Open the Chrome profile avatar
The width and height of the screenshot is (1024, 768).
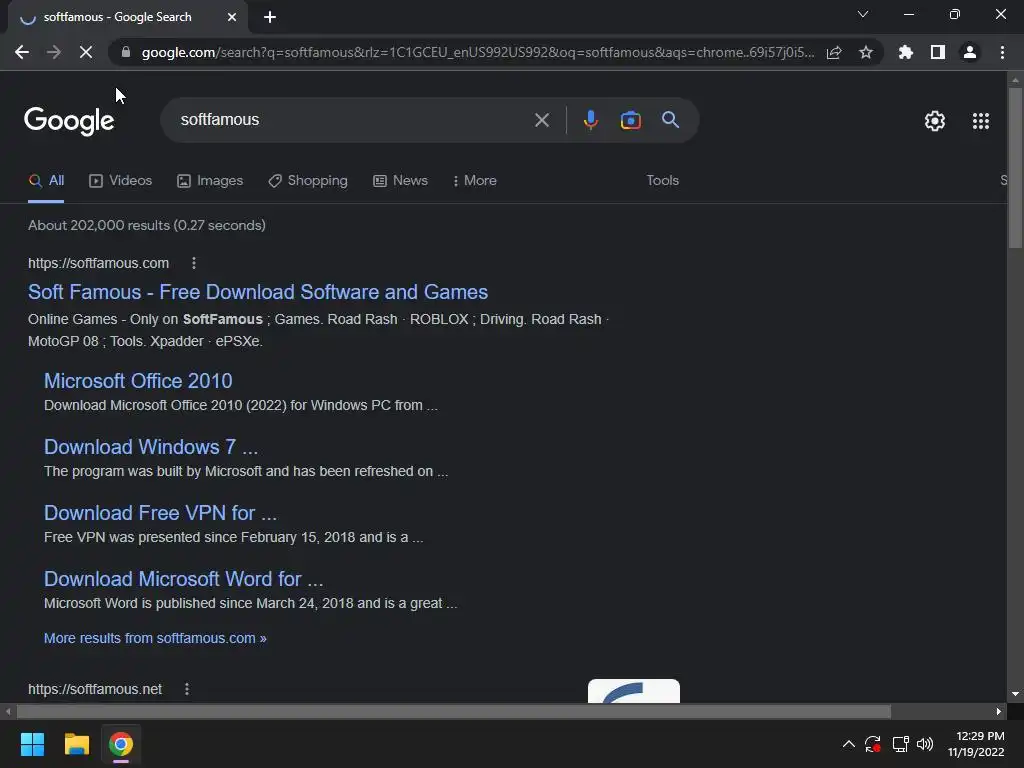tap(970, 52)
